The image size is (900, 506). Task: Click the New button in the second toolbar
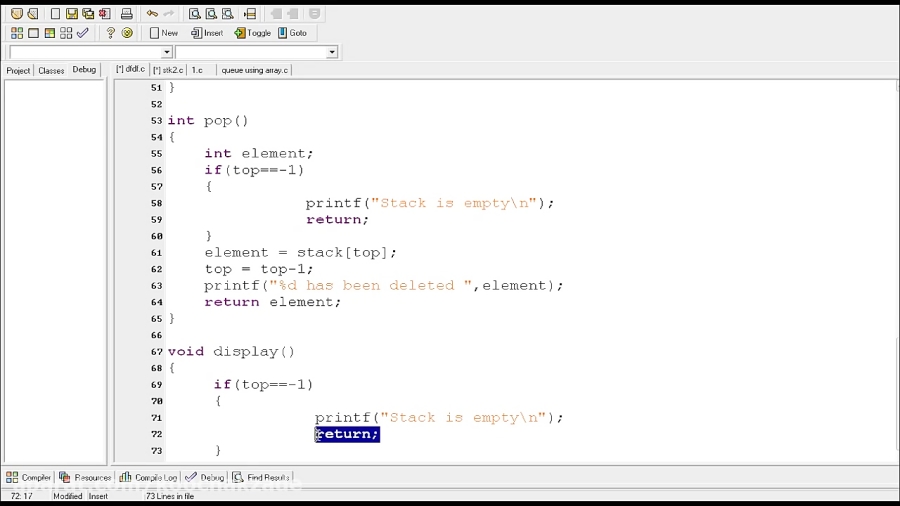coord(164,33)
